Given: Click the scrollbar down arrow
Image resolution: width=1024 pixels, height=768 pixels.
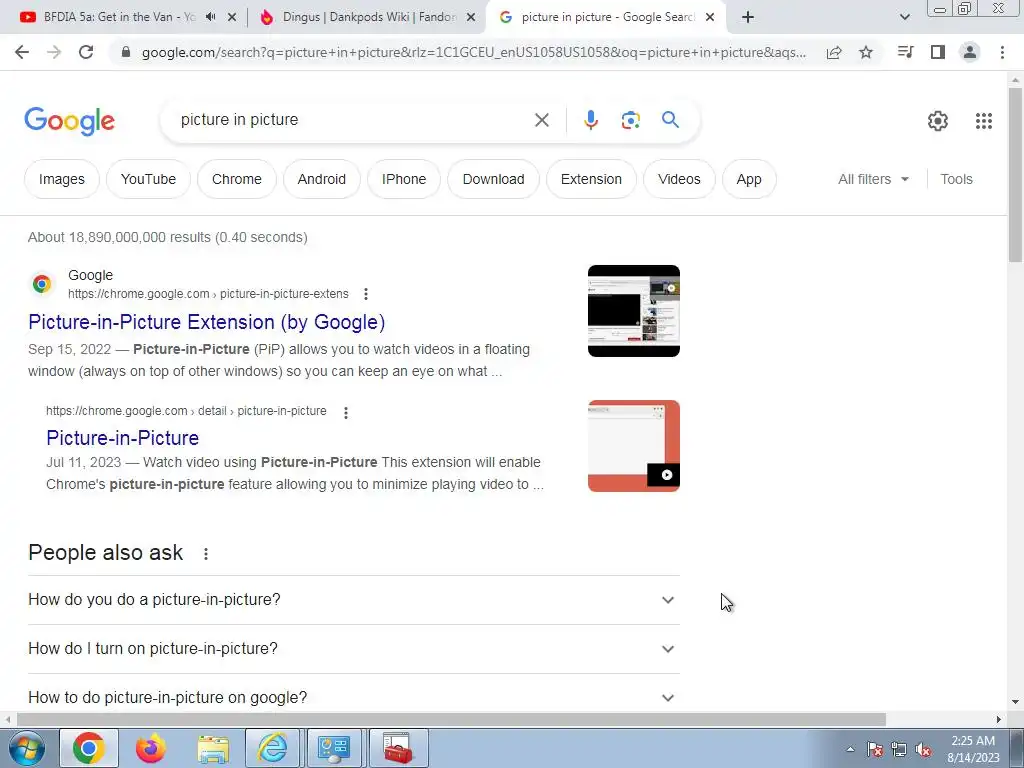Looking at the screenshot, I should coord(1015,703).
